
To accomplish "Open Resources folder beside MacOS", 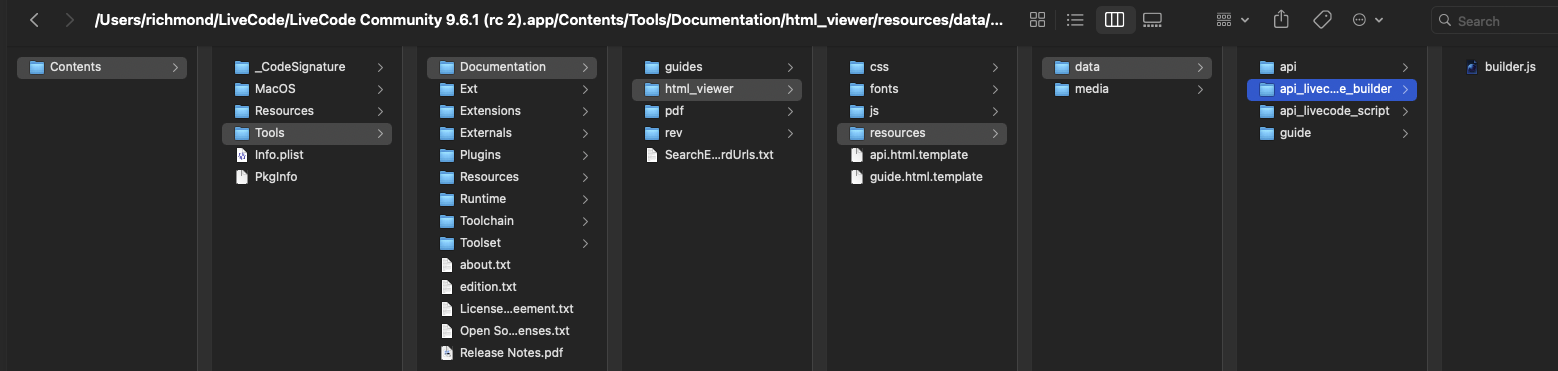I will (307, 111).
